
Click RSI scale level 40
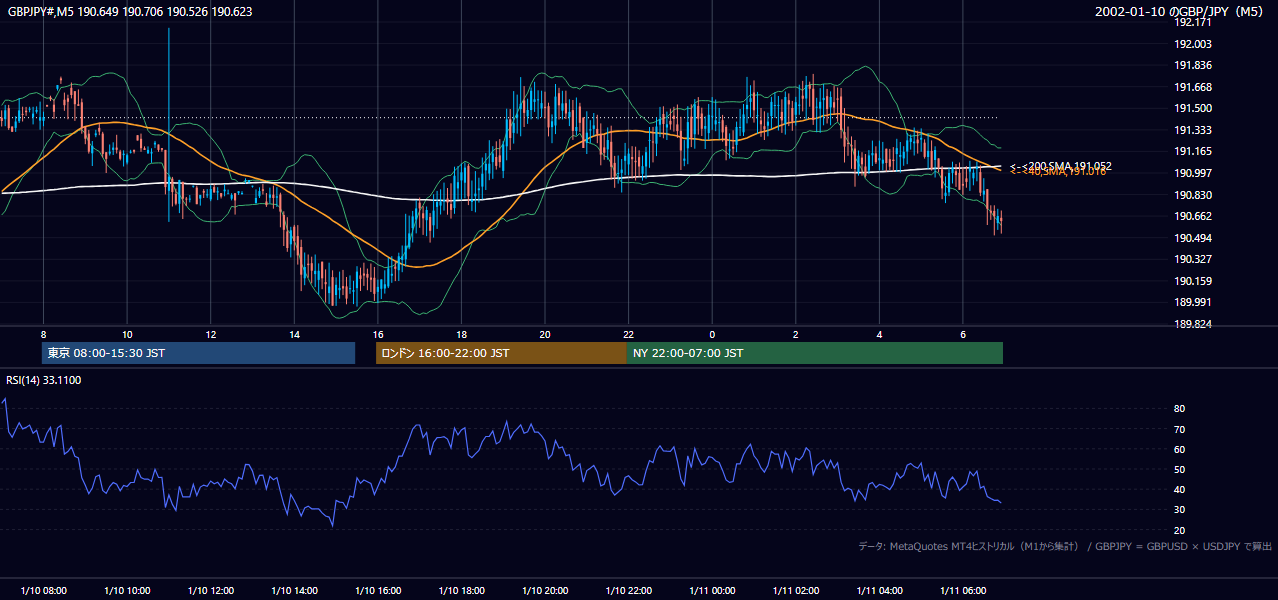click(x=1180, y=489)
